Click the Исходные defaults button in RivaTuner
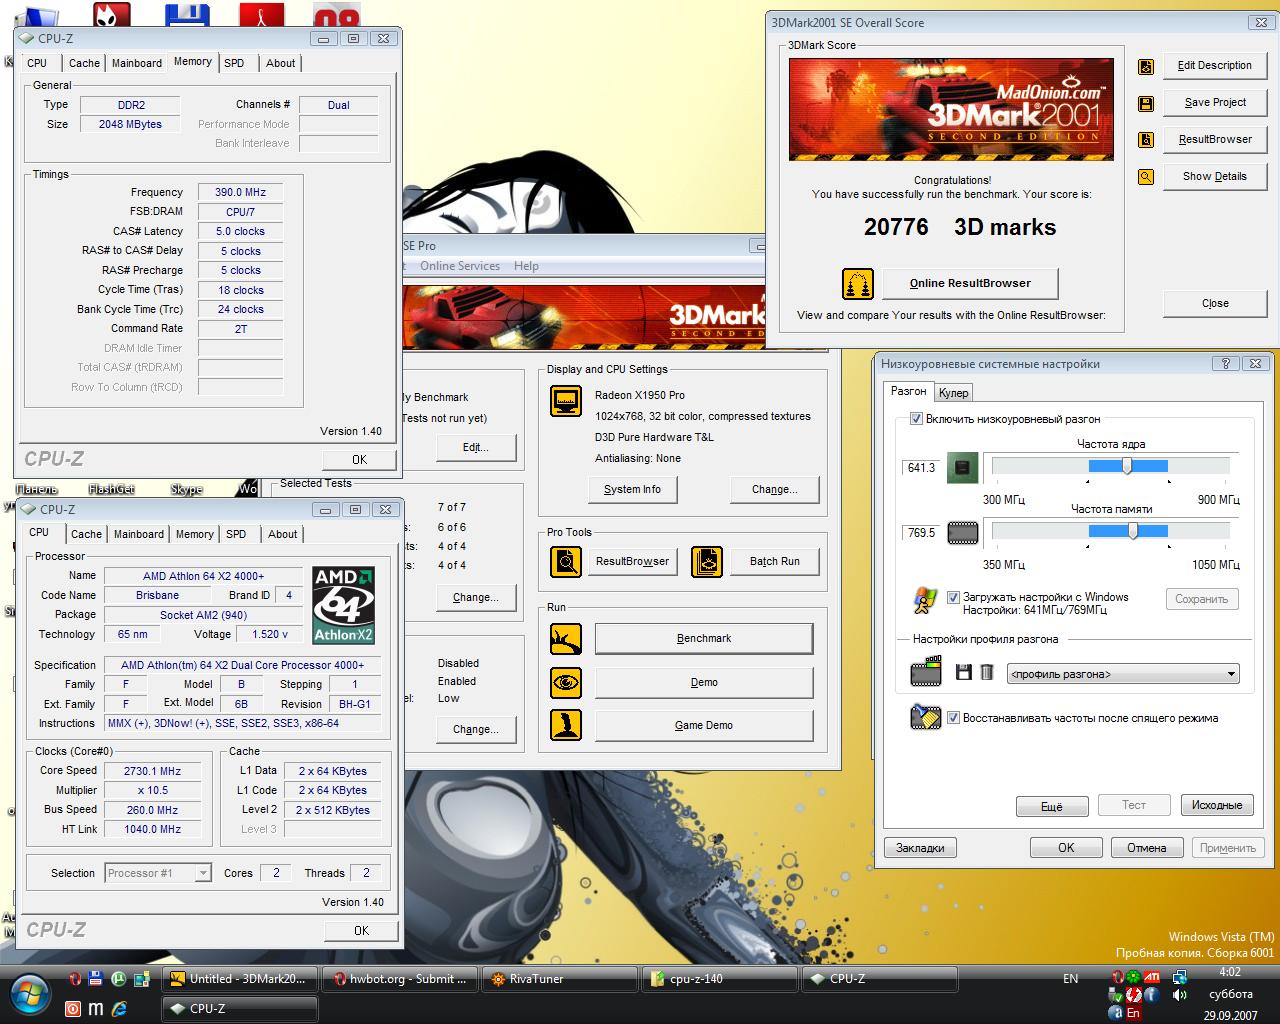1280x1024 pixels. 1217,805
